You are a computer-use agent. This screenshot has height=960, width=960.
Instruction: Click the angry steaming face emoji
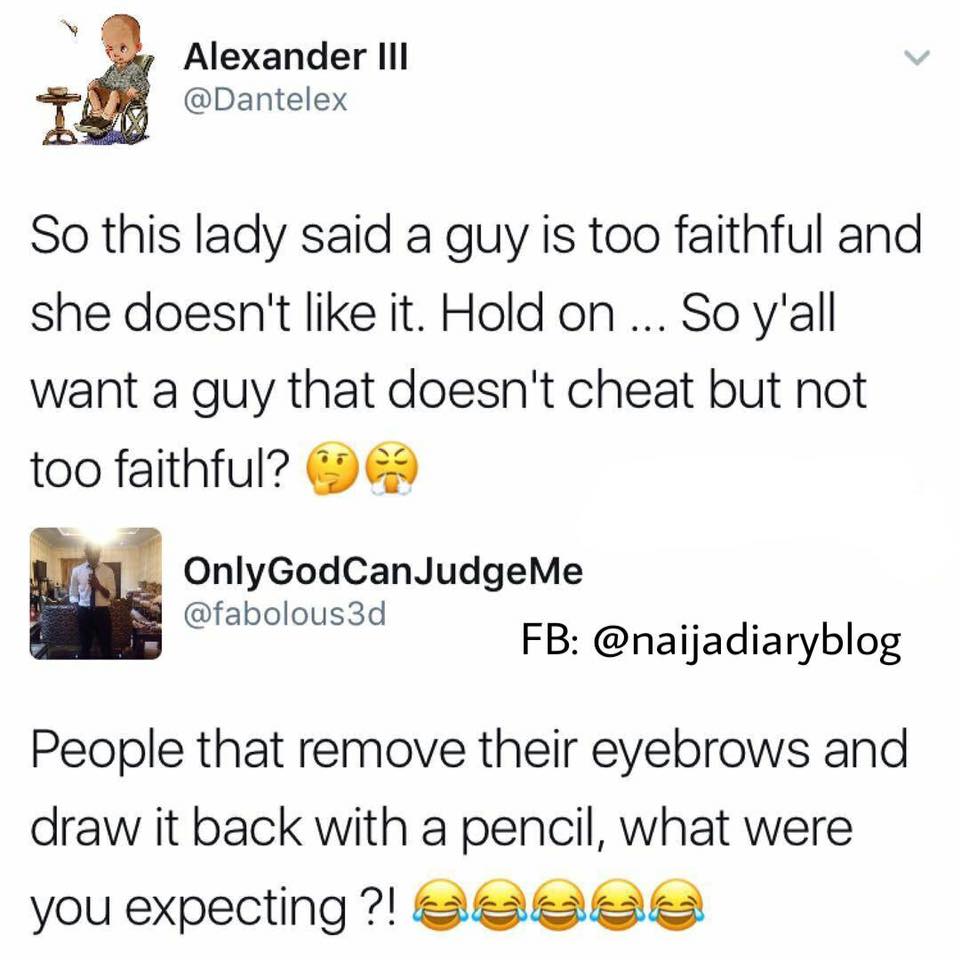(x=392, y=470)
